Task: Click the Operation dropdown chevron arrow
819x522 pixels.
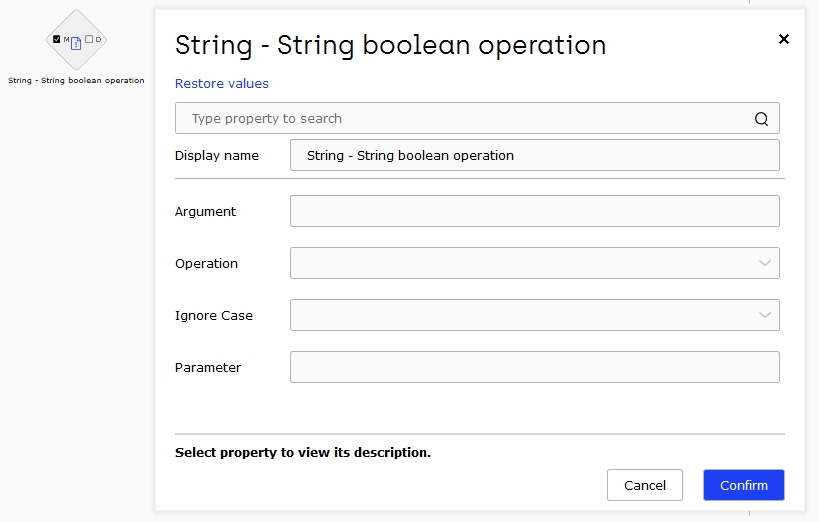Action: (765, 263)
